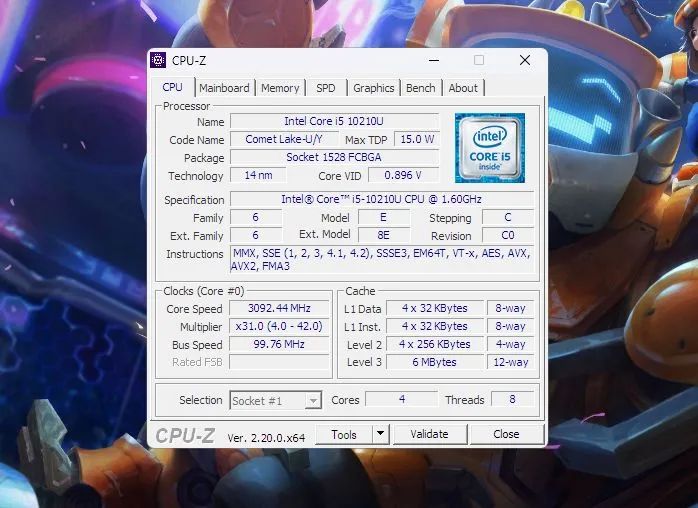The width and height of the screenshot is (698, 508).
Task: Click the core speed value 3092.44 MHz
Action: pos(279,308)
